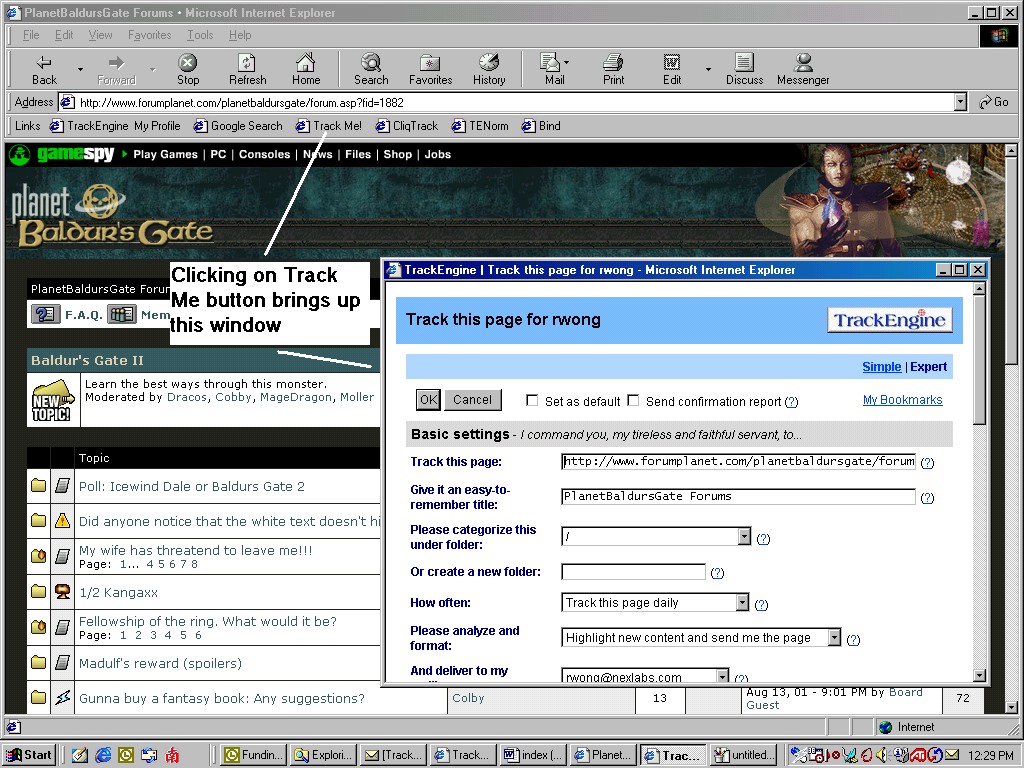Open the deliver to email dropdown

[x=723, y=675]
